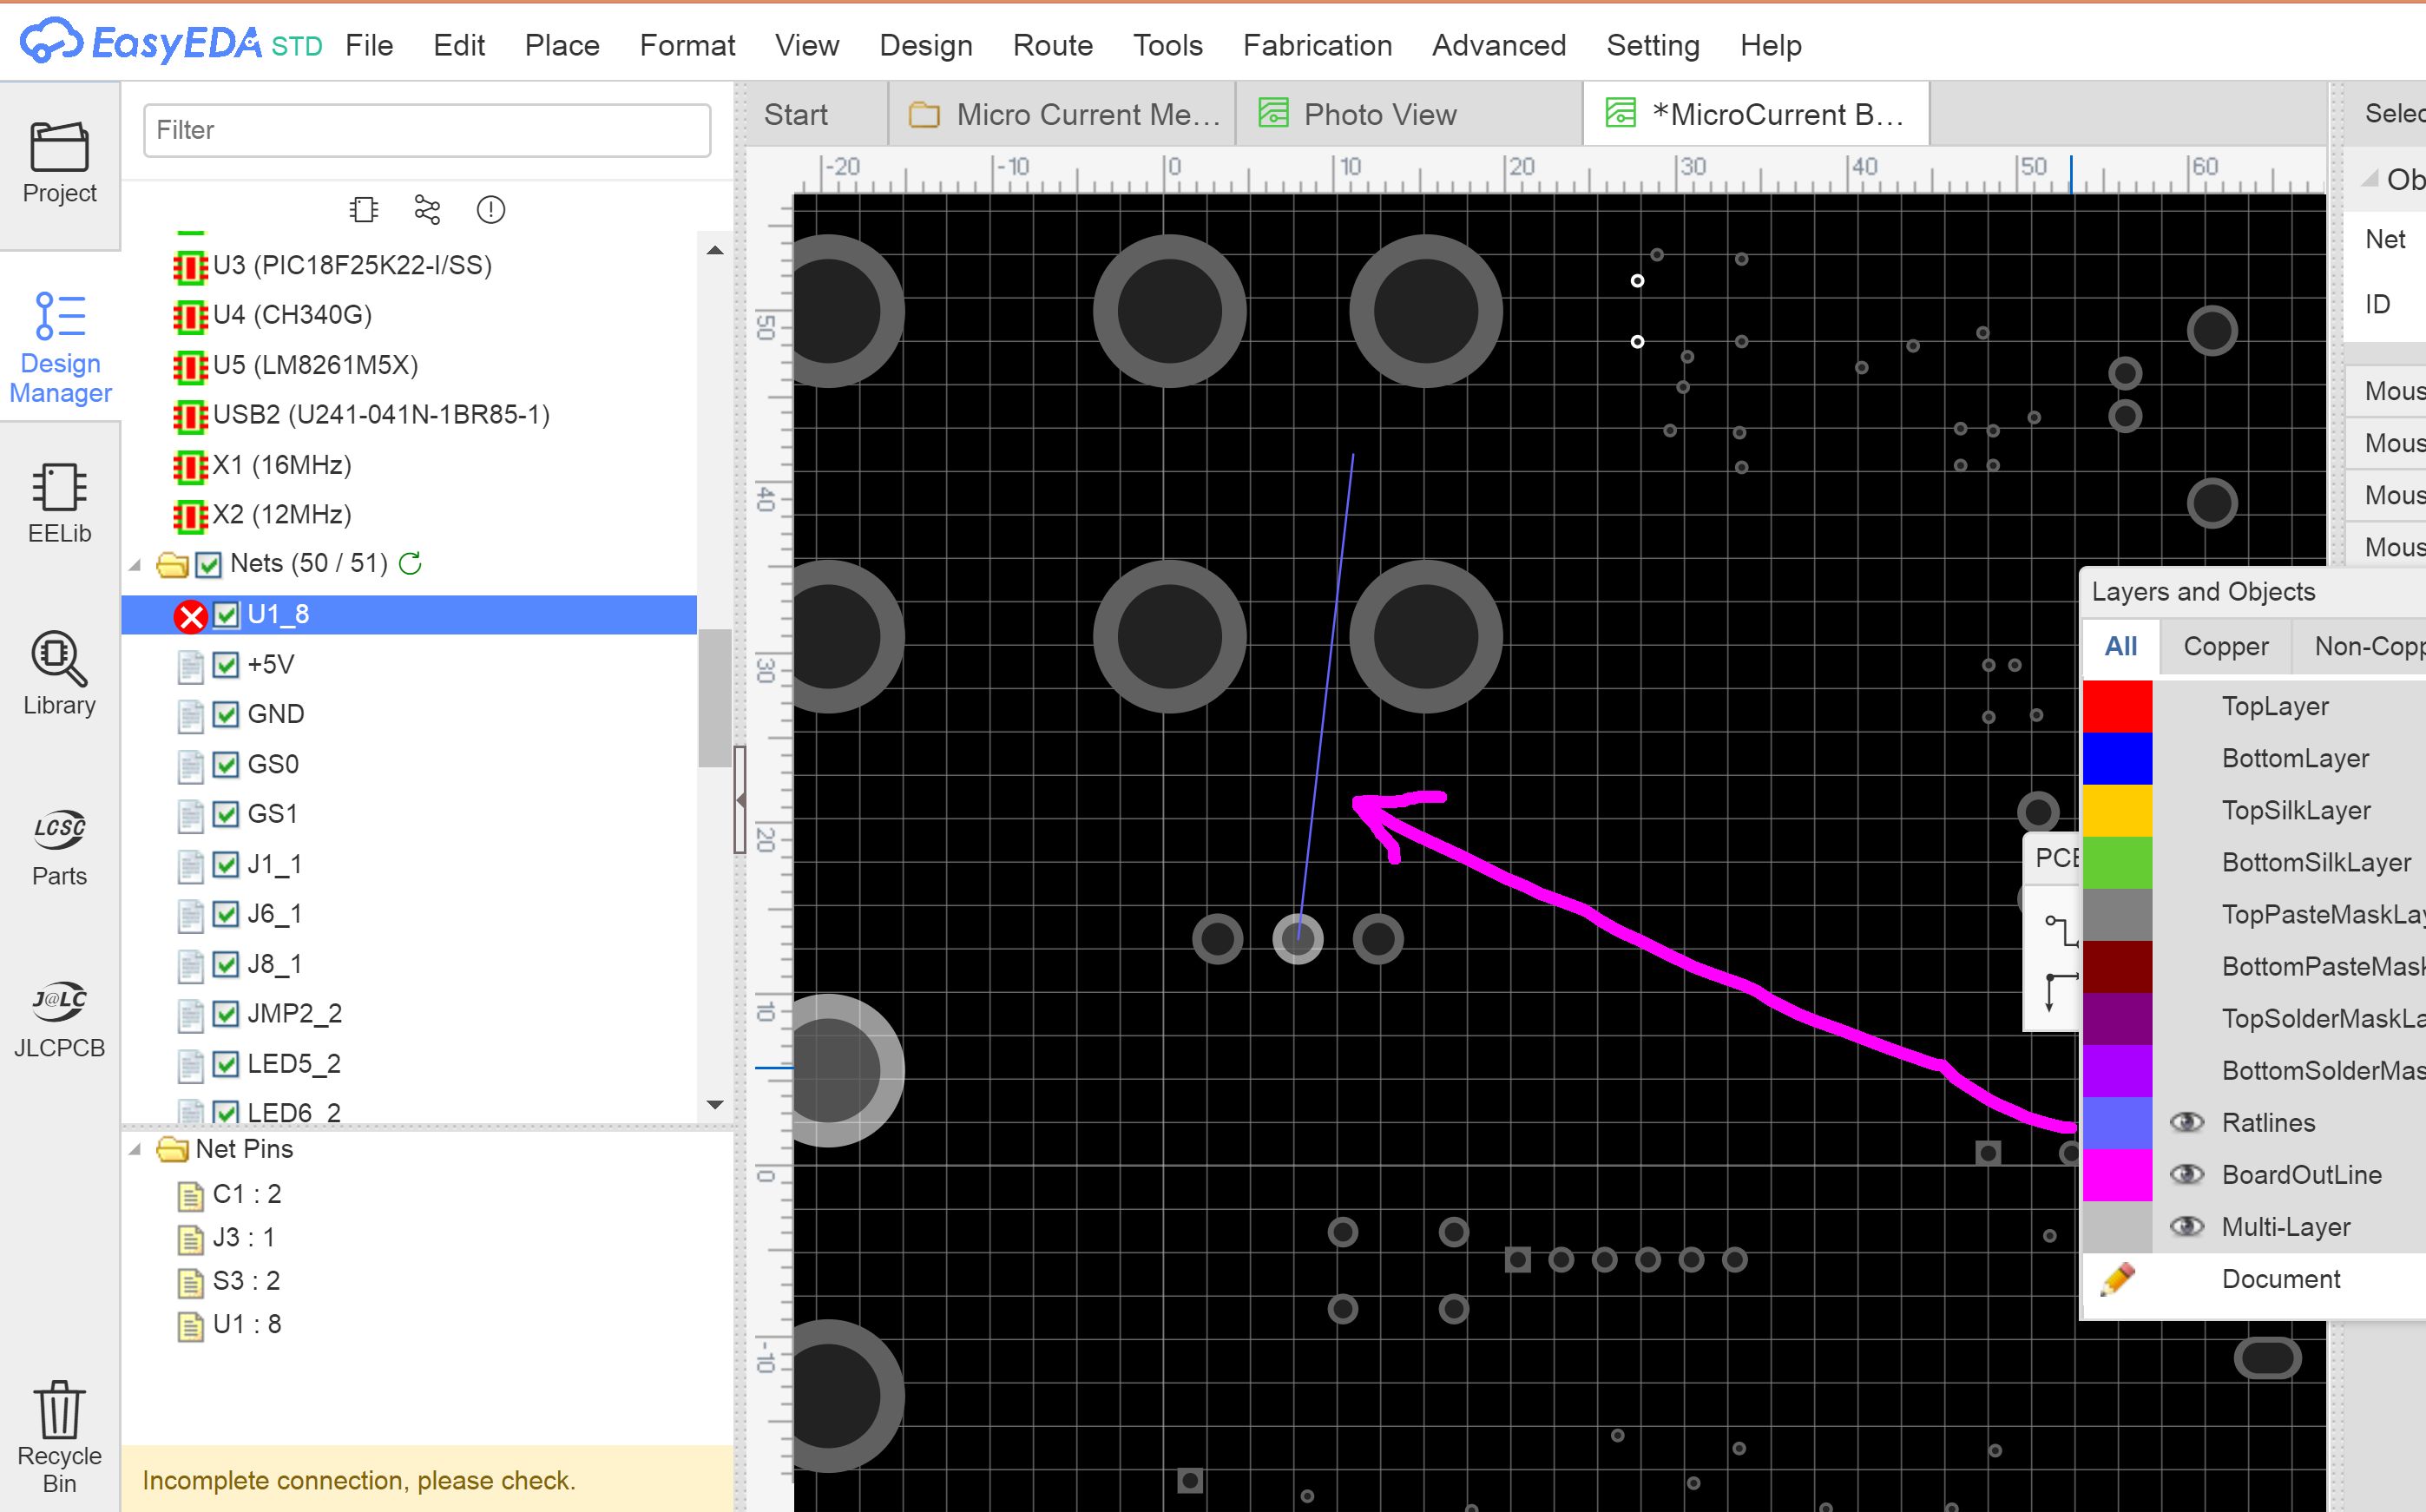
Task: Open the Setting menu
Action: [1653, 45]
